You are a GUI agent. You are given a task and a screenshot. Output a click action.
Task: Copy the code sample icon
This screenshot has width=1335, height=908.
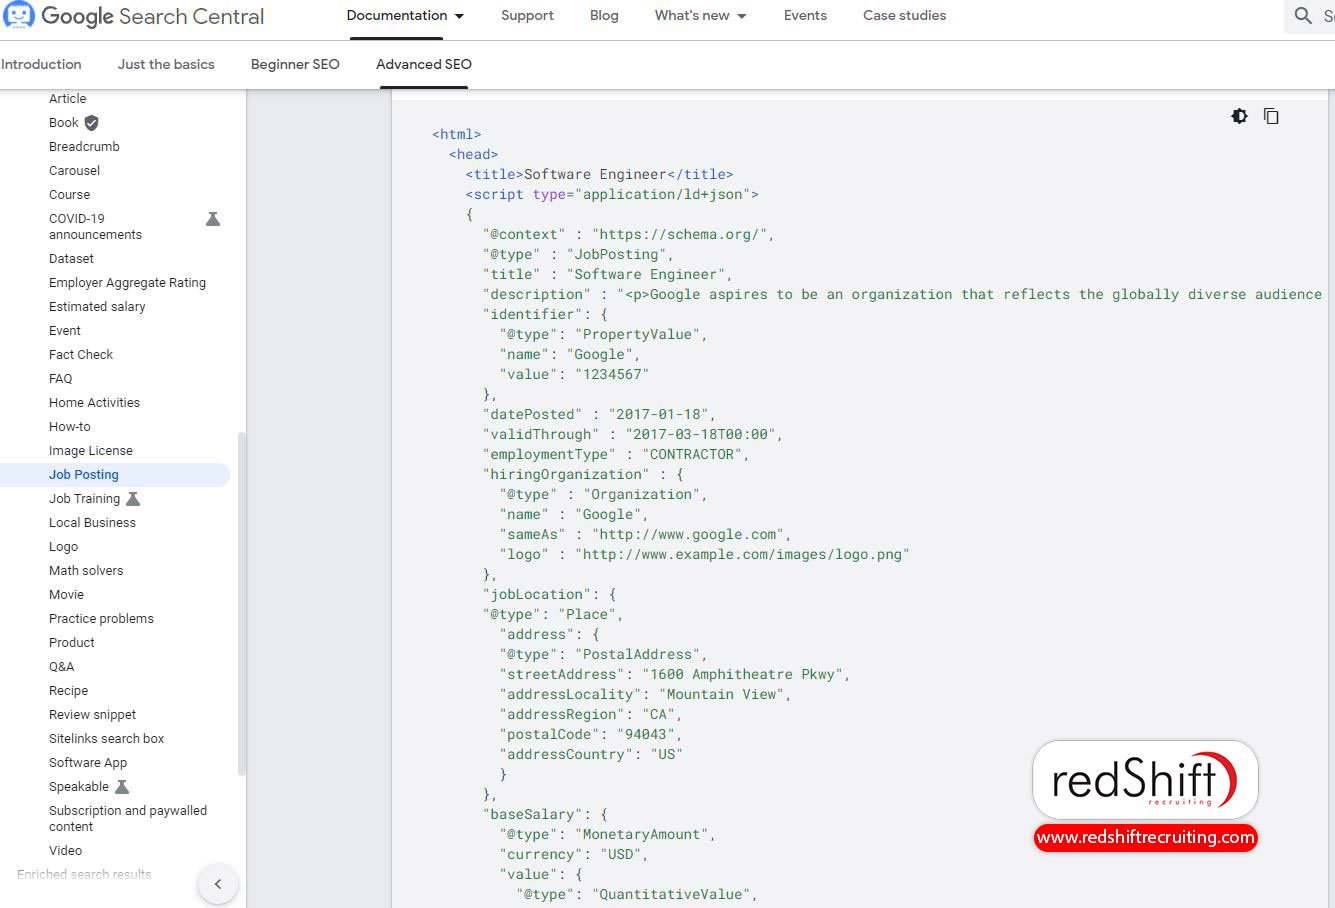(x=1271, y=116)
